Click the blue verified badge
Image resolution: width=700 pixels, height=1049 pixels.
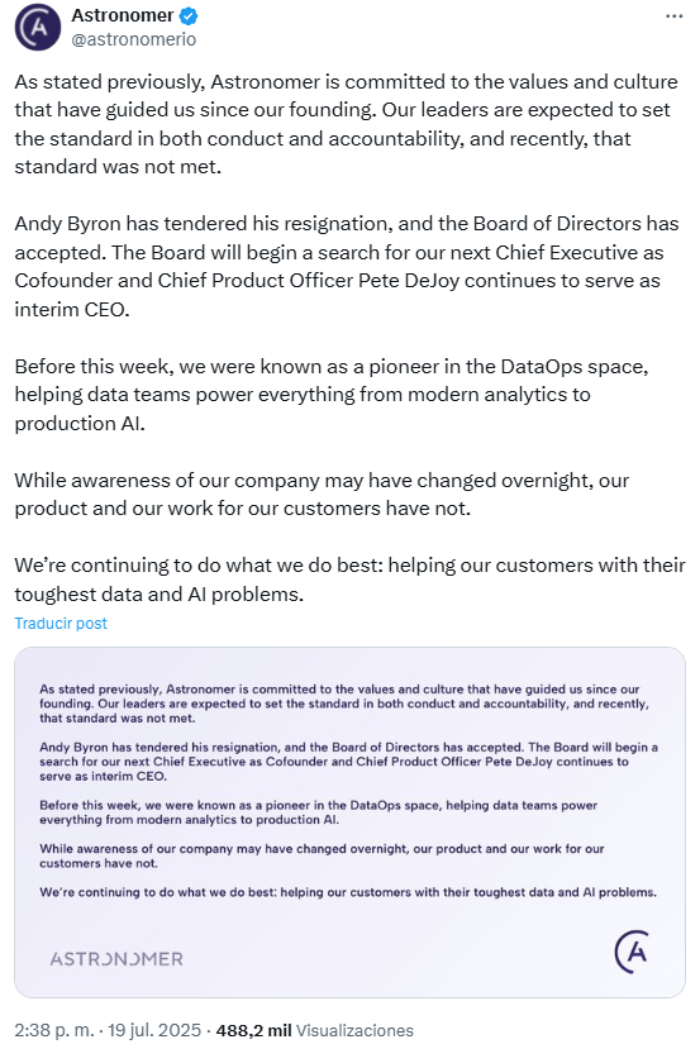tap(187, 17)
